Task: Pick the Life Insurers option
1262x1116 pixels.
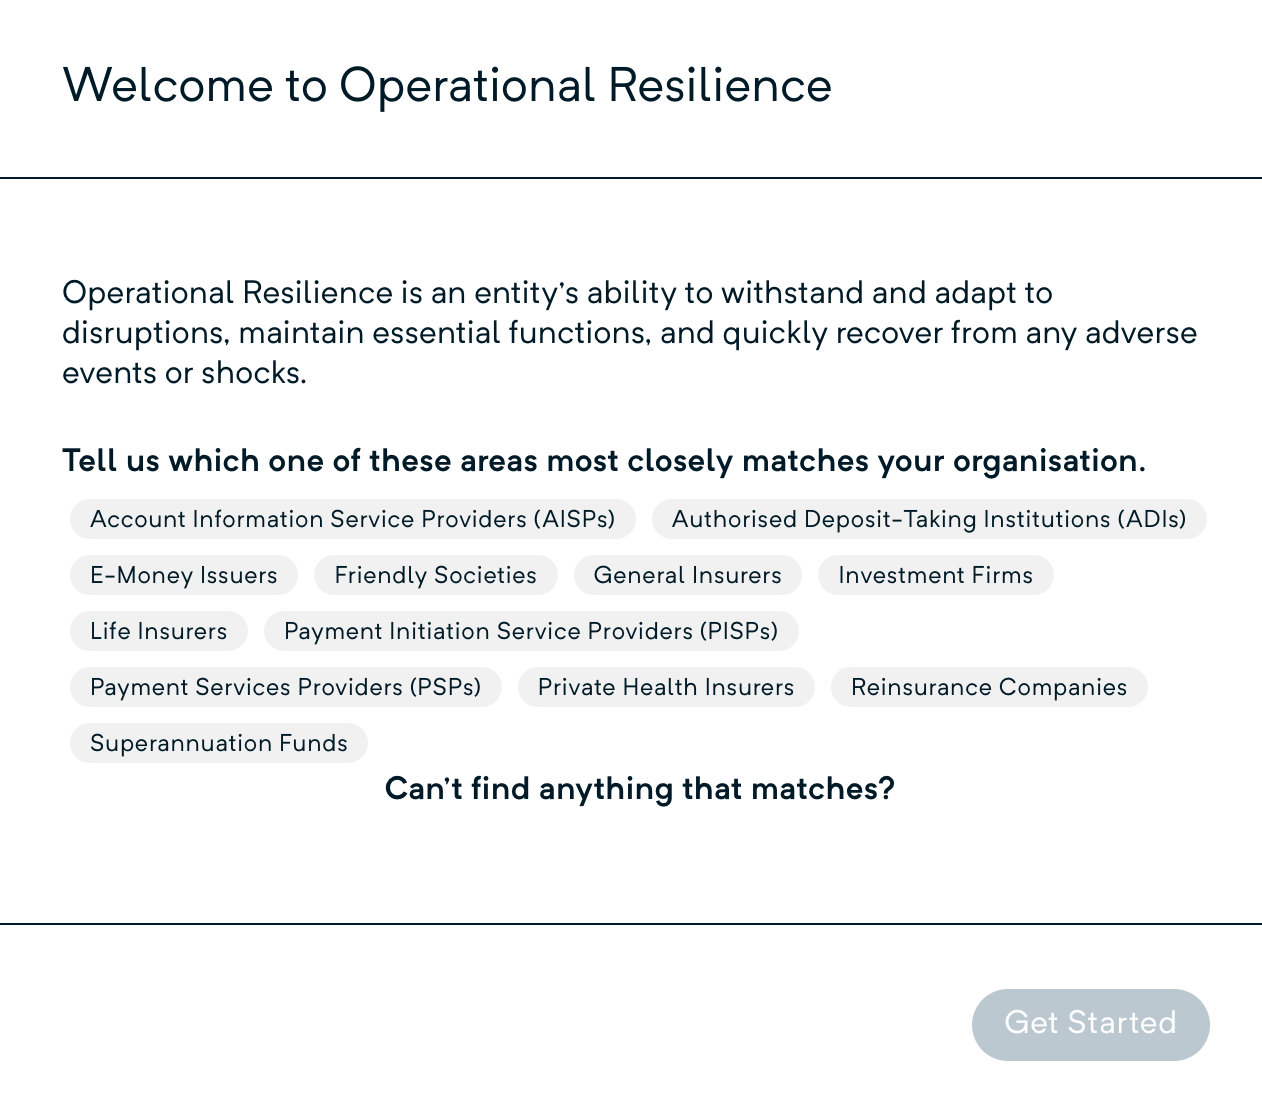Action: 158,631
